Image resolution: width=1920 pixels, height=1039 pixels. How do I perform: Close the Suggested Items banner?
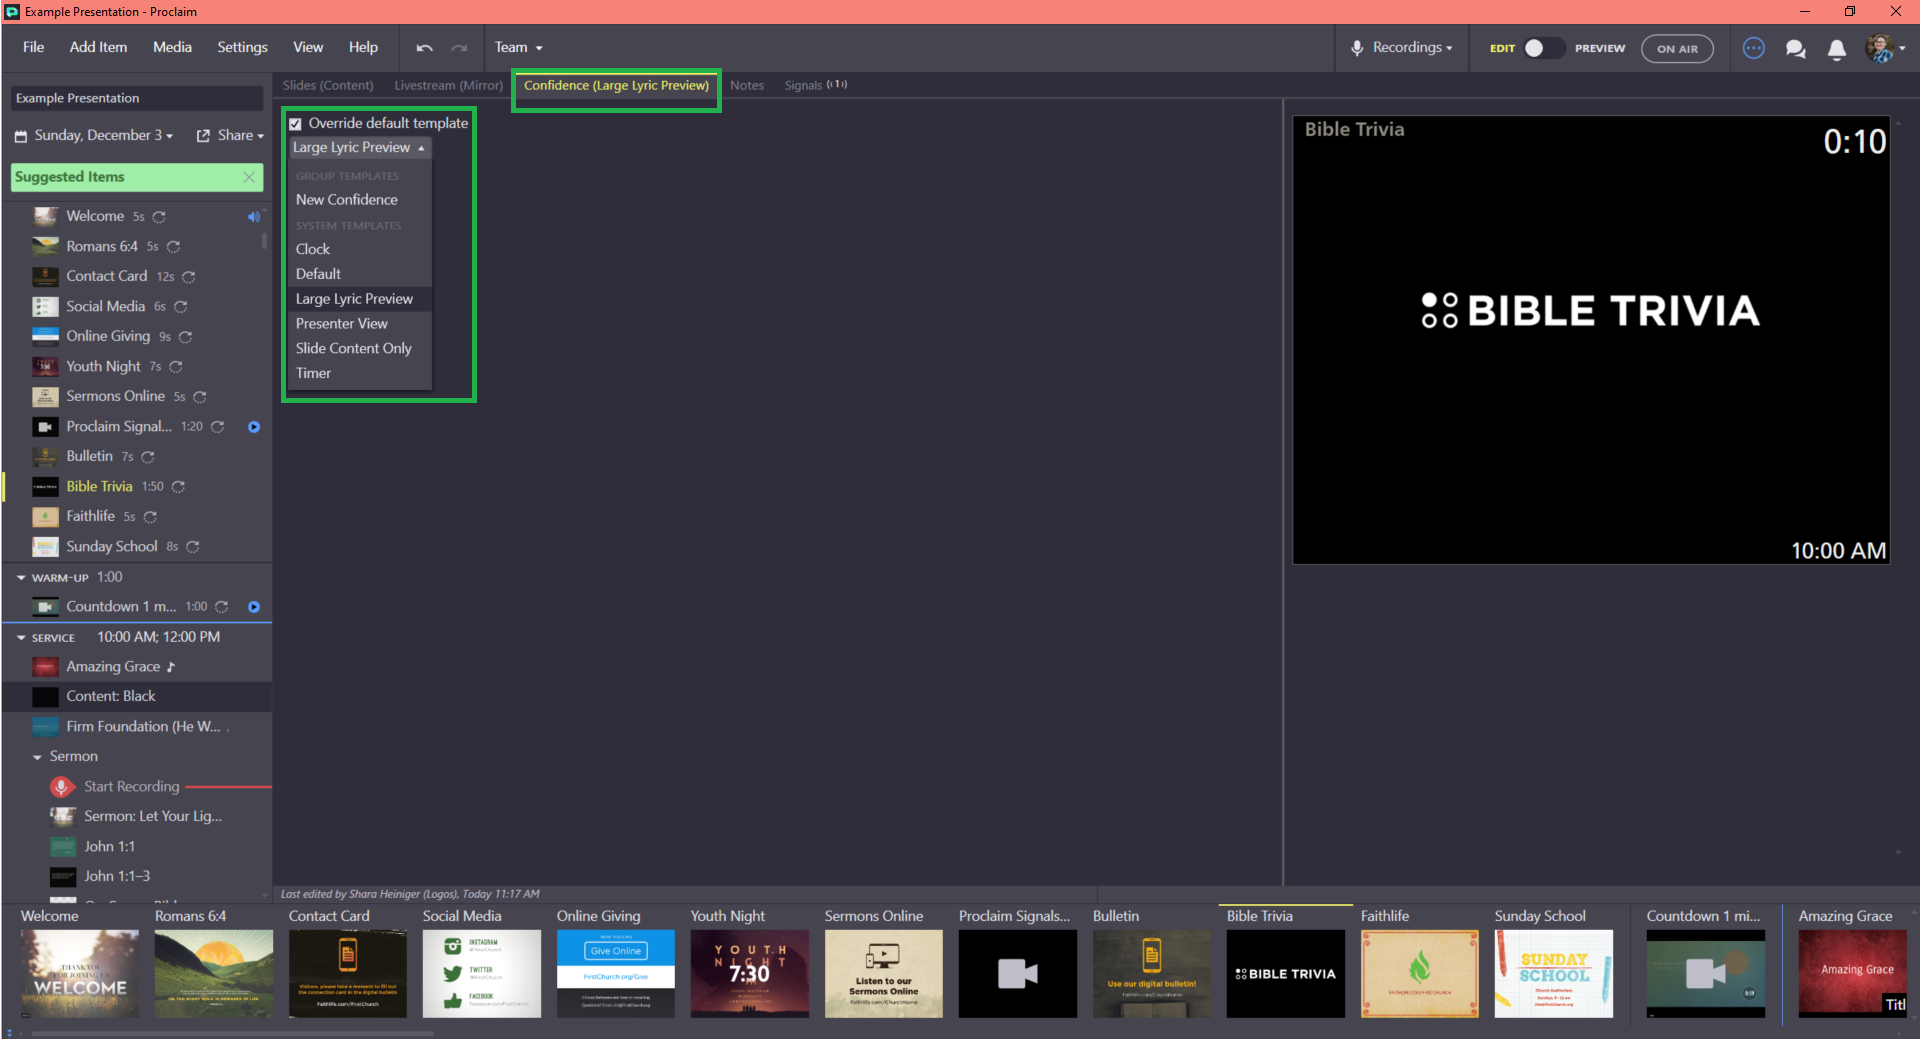249,177
